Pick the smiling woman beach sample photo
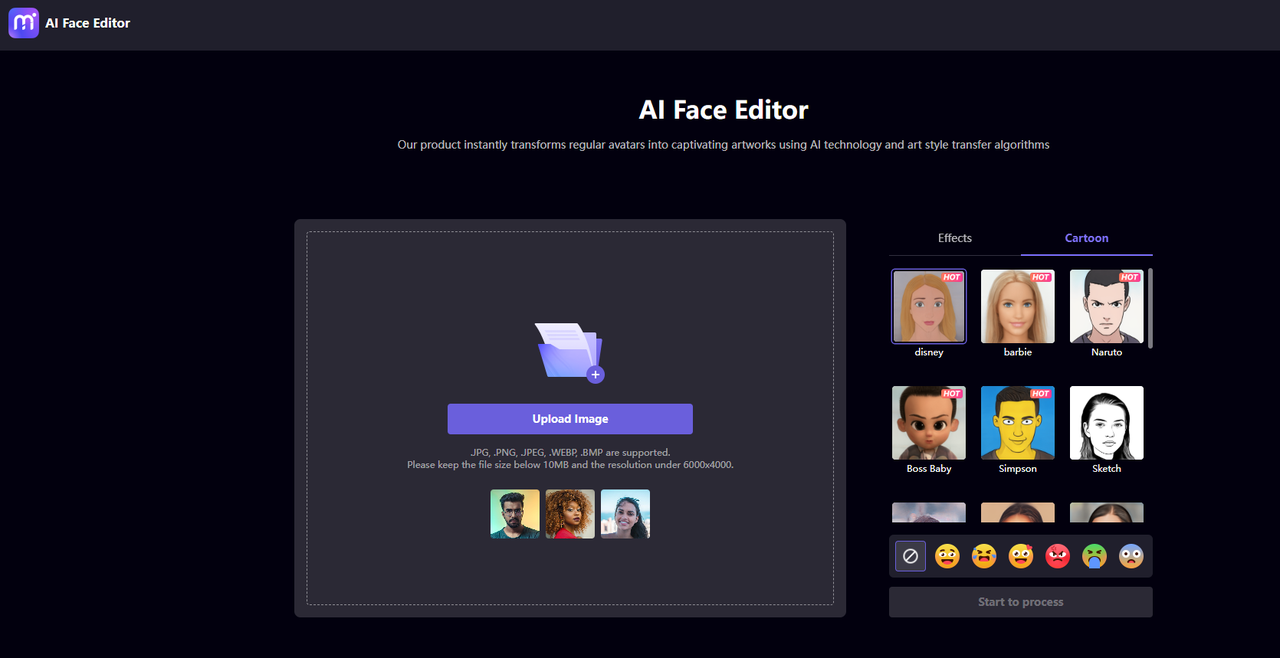The image size is (1280, 658). 625,514
